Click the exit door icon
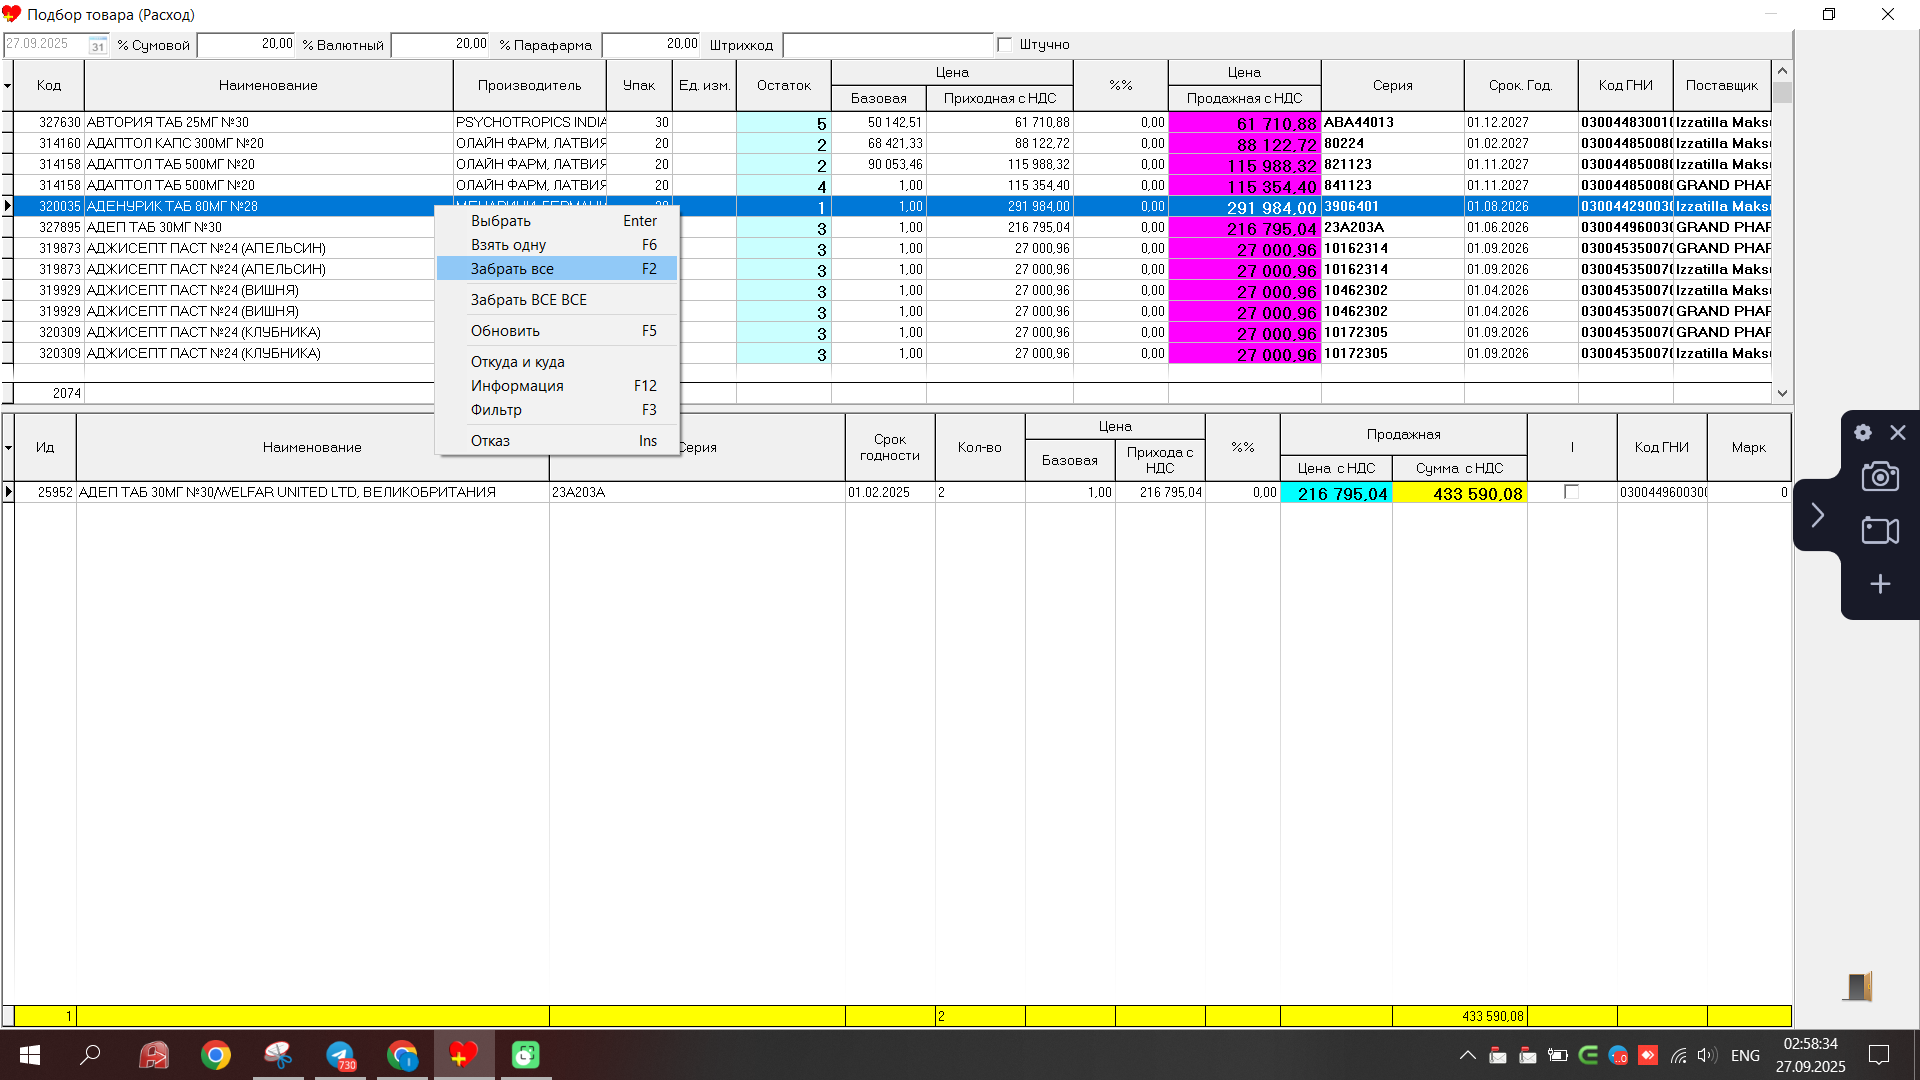Screen dimensions: 1920x1080 [1858, 987]
